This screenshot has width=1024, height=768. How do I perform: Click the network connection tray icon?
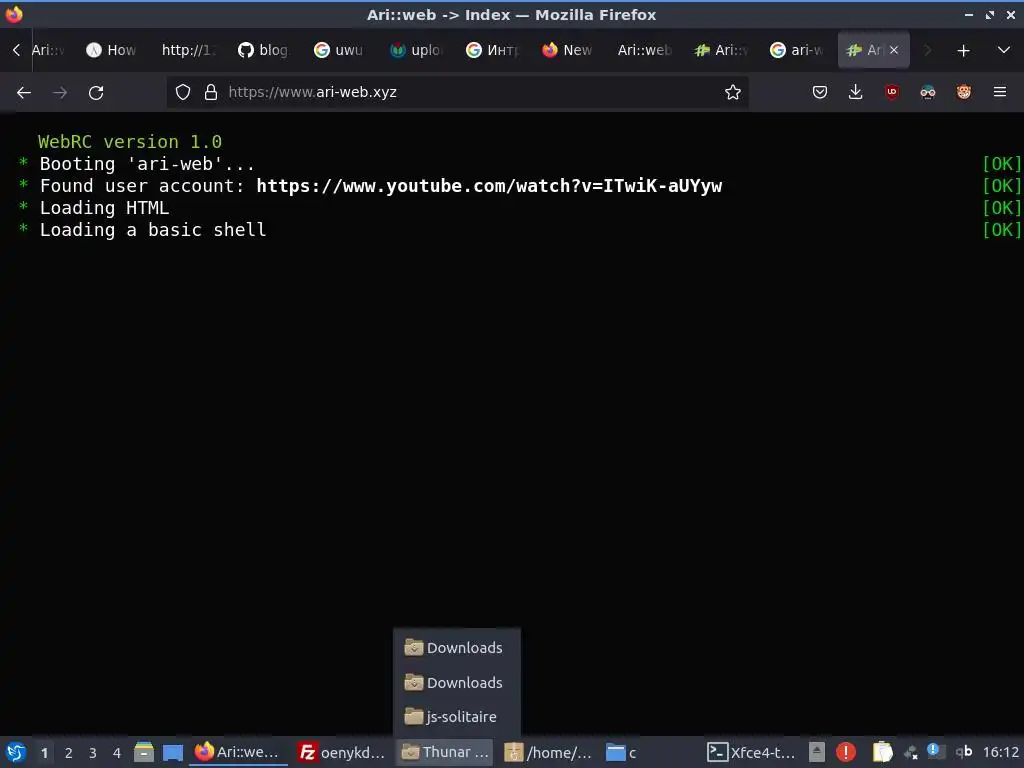911,753
